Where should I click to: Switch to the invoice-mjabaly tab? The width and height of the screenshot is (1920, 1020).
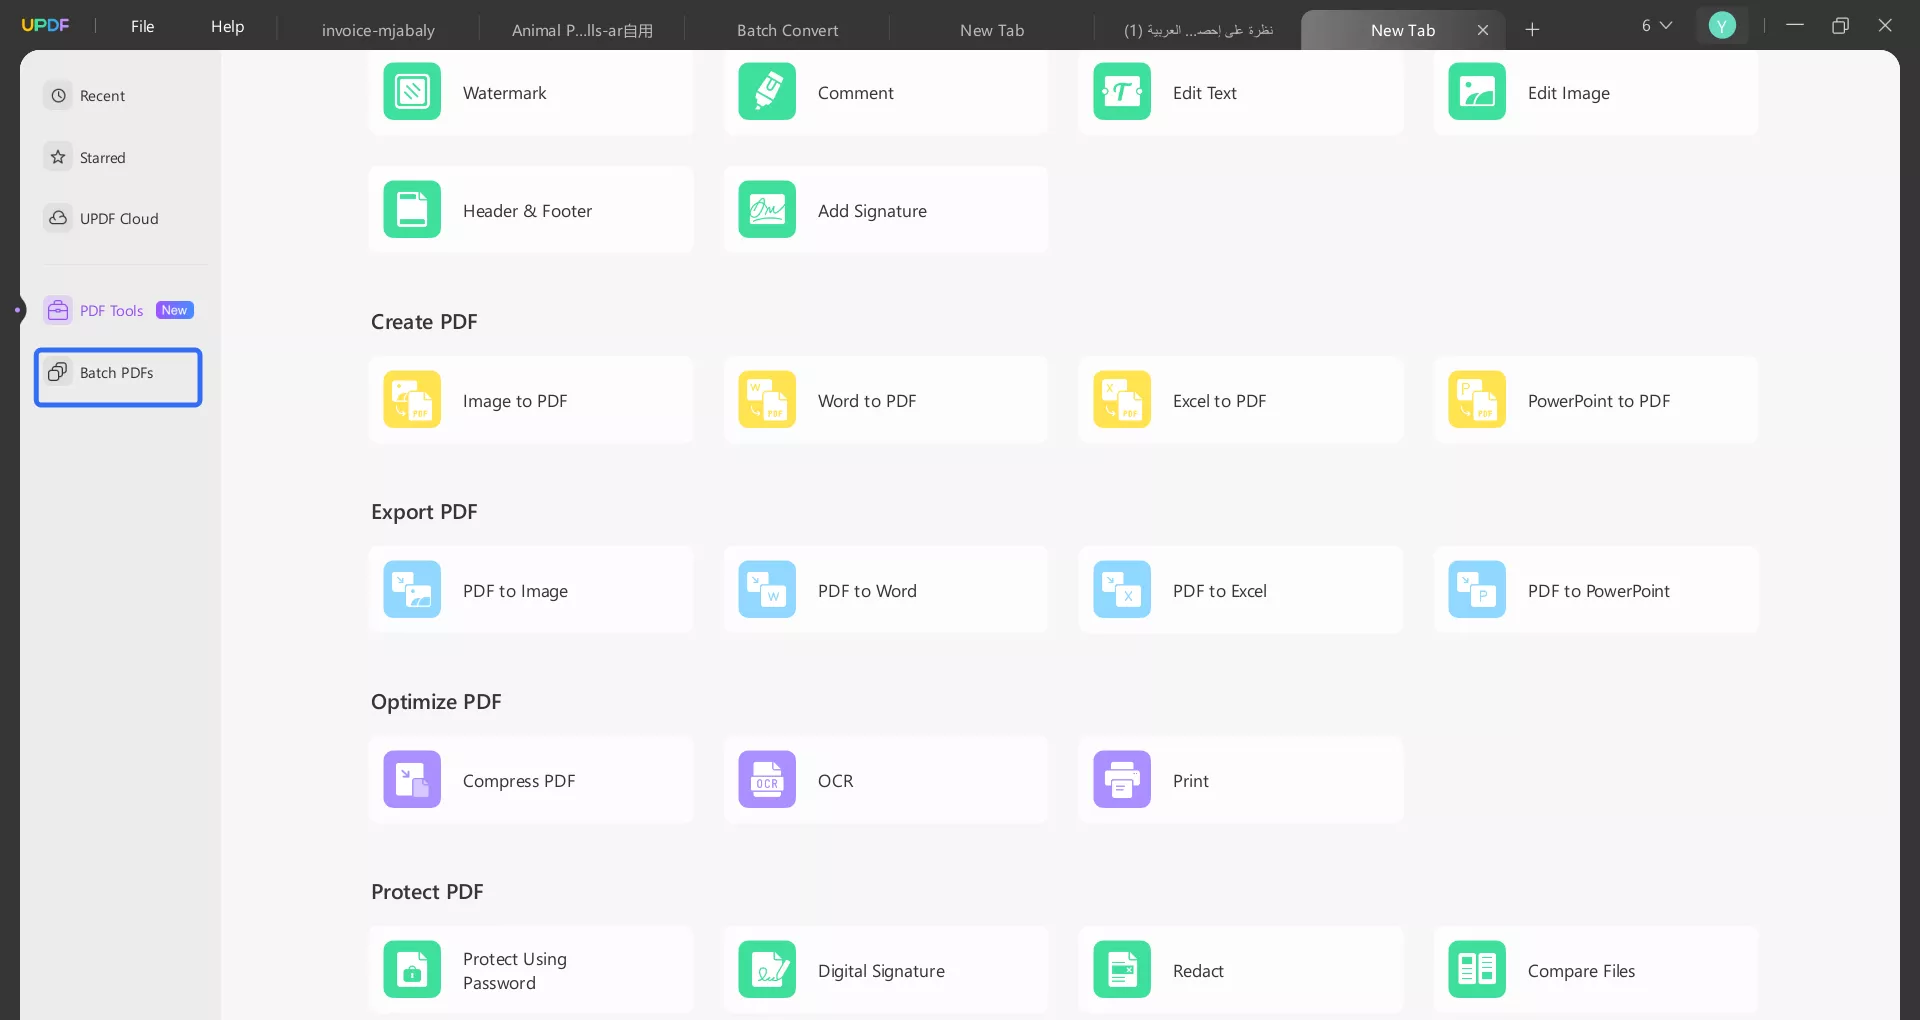pyautogui.click(x=378, y=30)
